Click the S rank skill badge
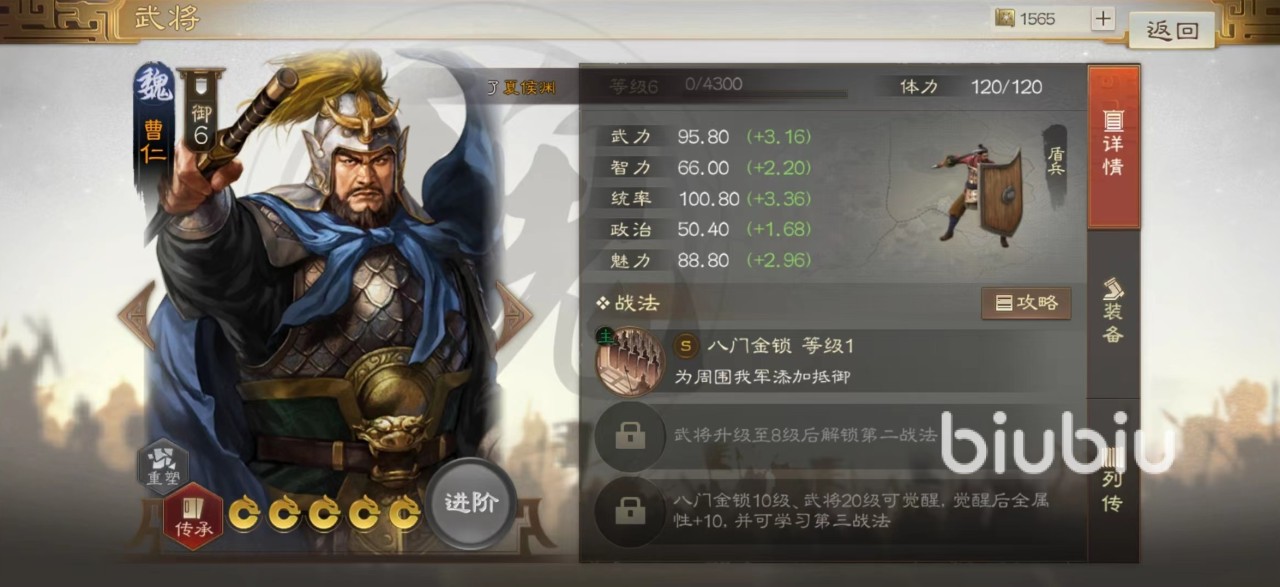This screenshot has height=587, width=1280. tap(686, 346)
